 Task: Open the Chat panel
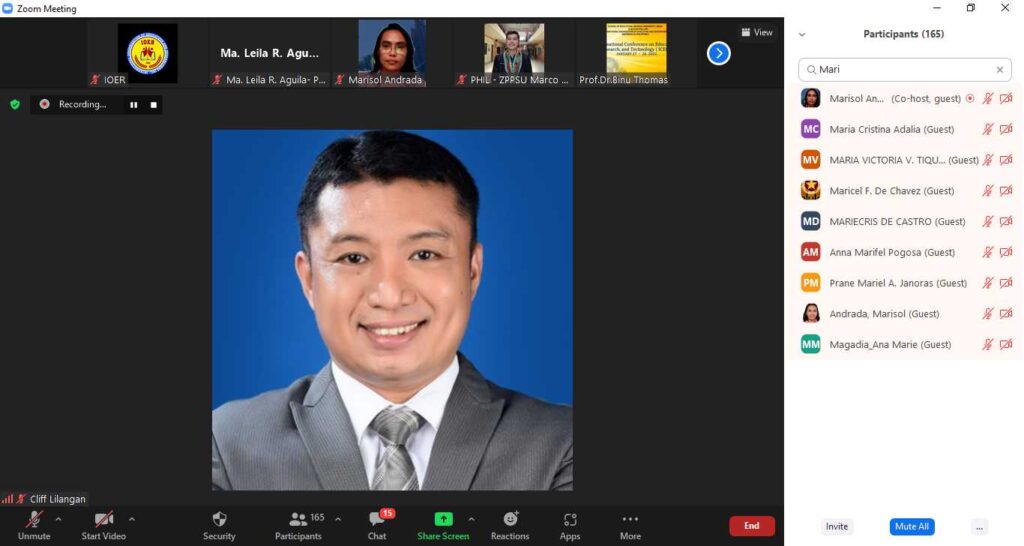point(377,520)
